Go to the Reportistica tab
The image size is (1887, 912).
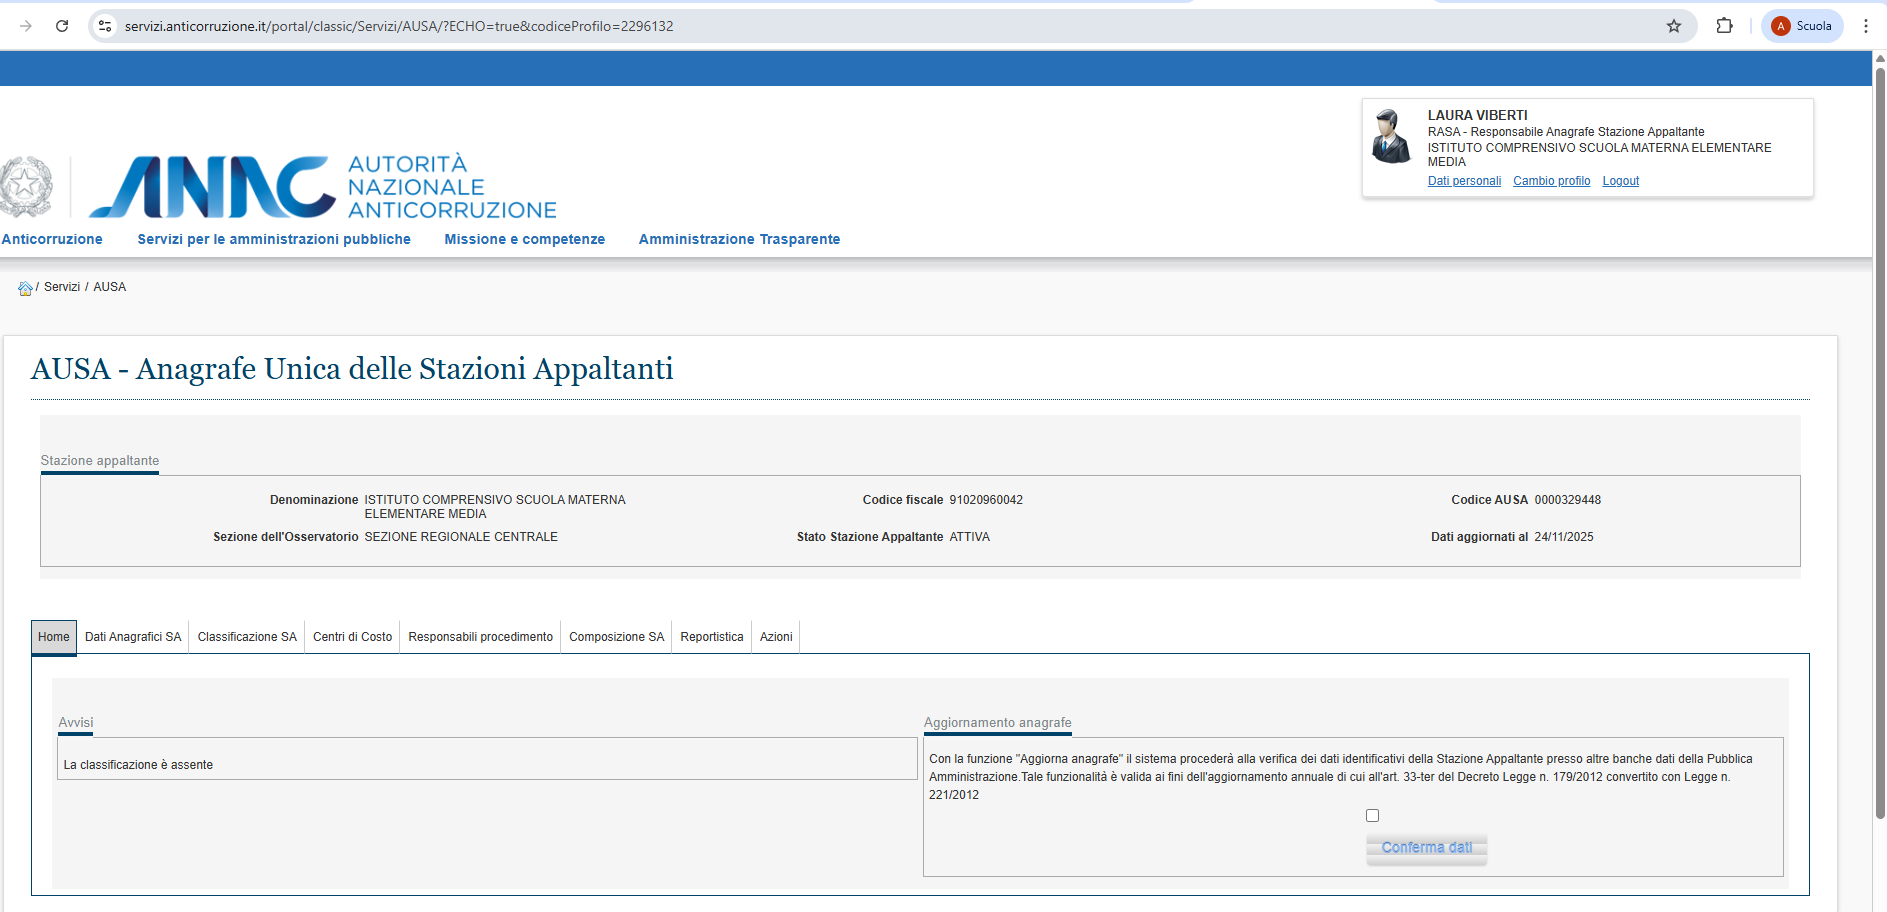(711, 637)
